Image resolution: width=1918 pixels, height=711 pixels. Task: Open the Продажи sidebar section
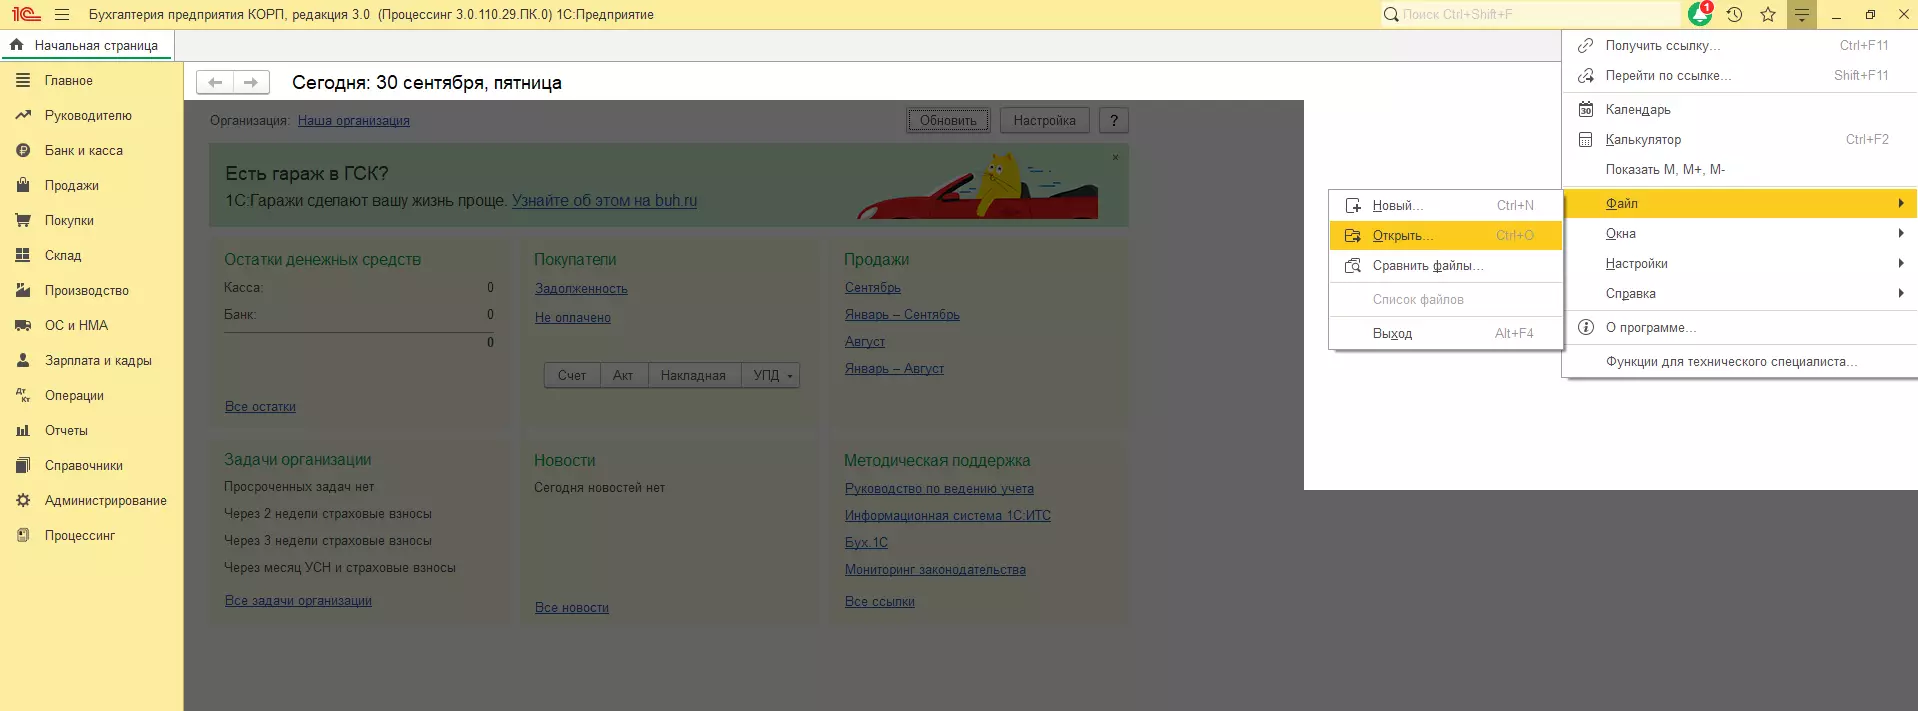coord(72,186)
